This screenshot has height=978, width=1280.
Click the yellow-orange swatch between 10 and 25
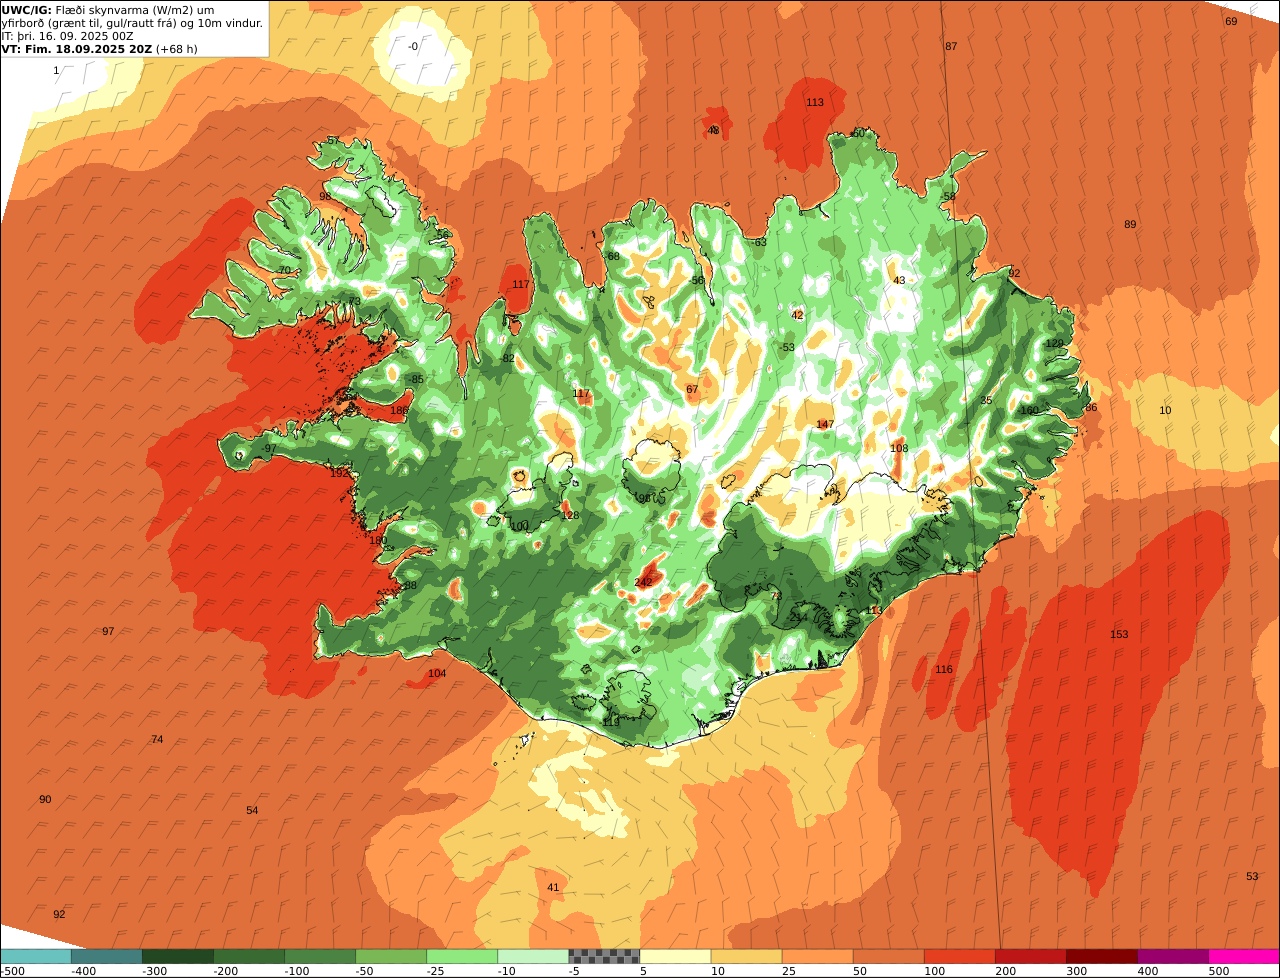point(746,956)
